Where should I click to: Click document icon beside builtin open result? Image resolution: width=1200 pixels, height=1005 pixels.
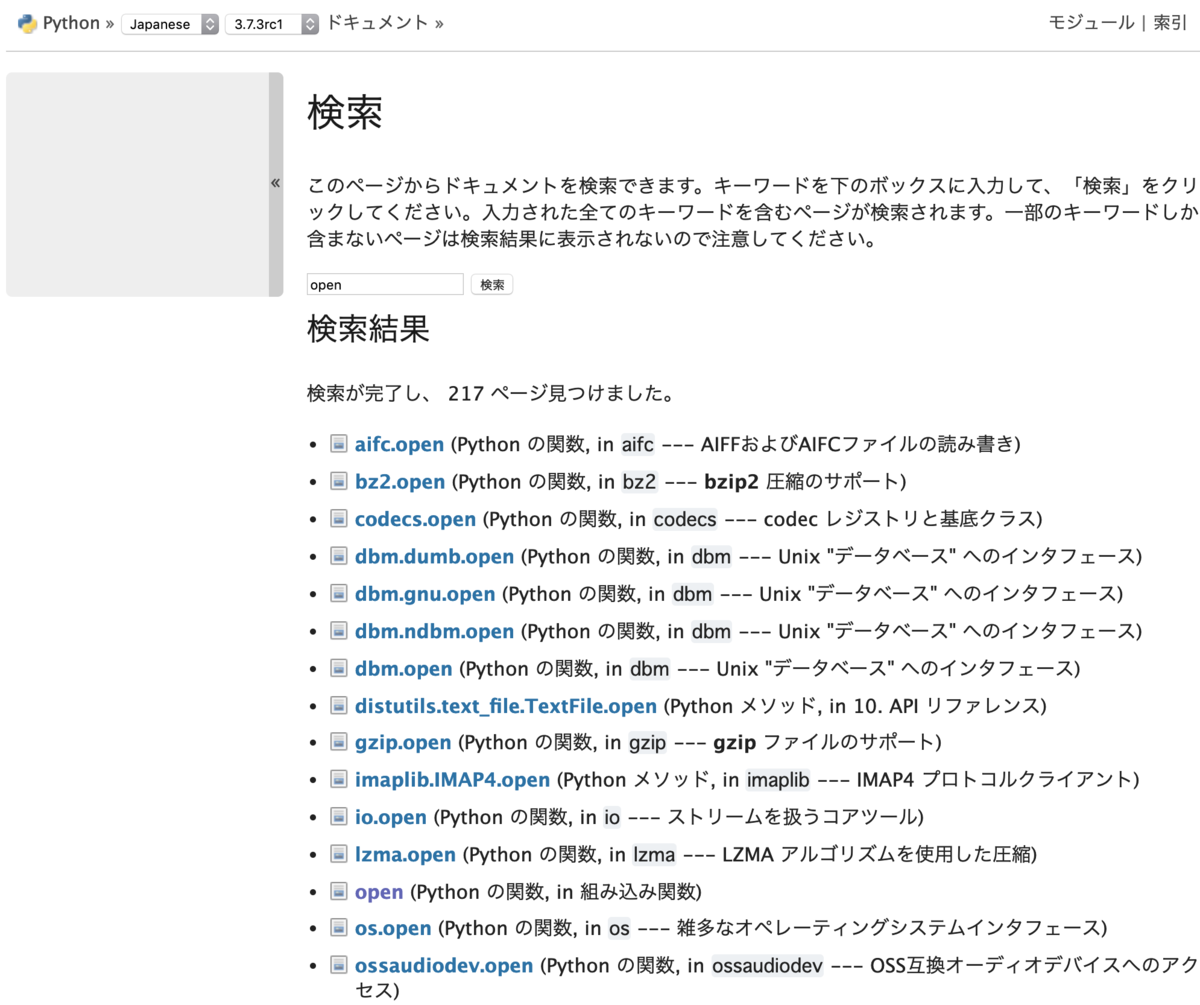click(338, 892)
